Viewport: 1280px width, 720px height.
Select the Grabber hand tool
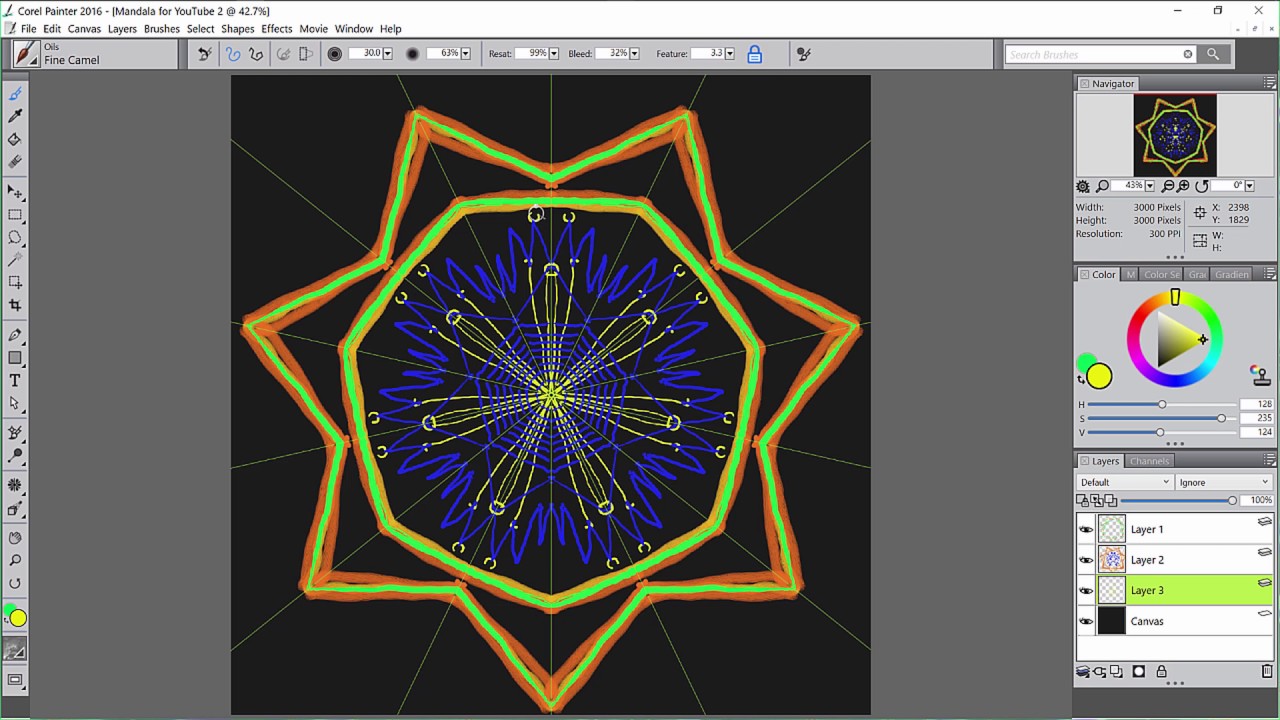pyautogui.click(x=15, y=538)
